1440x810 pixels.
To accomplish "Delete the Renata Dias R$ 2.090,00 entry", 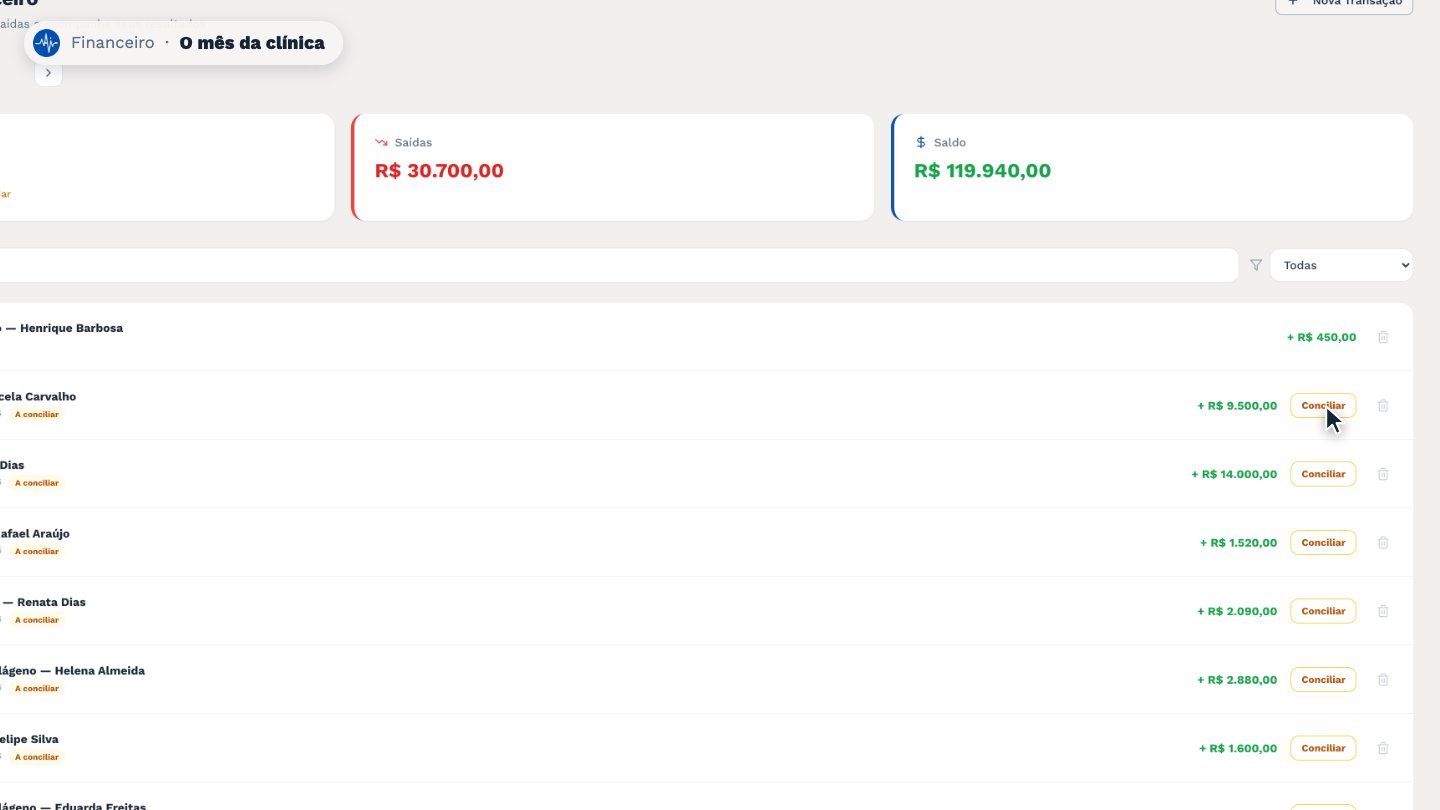I will tap(1383, 611).
